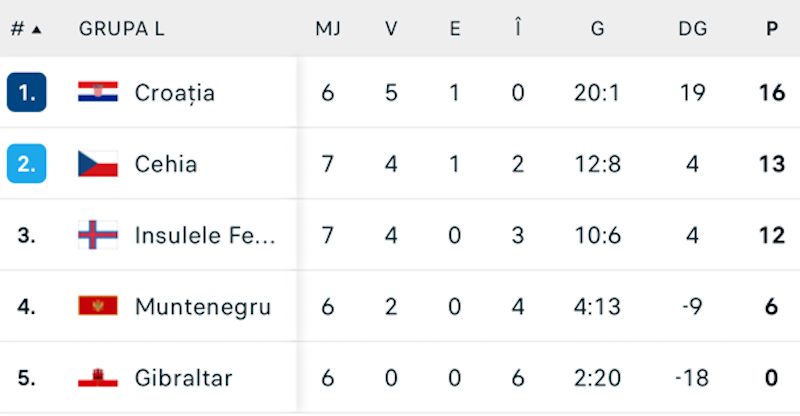The image size is (800, 416).
Task: Click the GRUPA L header label
Action: 121,29
